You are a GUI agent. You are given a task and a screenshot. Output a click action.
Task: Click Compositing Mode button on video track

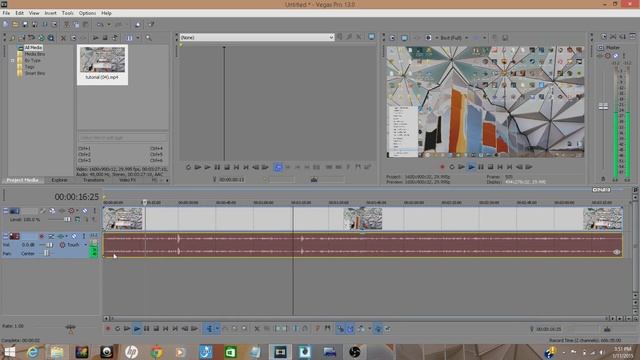click(x=77, y=220)
